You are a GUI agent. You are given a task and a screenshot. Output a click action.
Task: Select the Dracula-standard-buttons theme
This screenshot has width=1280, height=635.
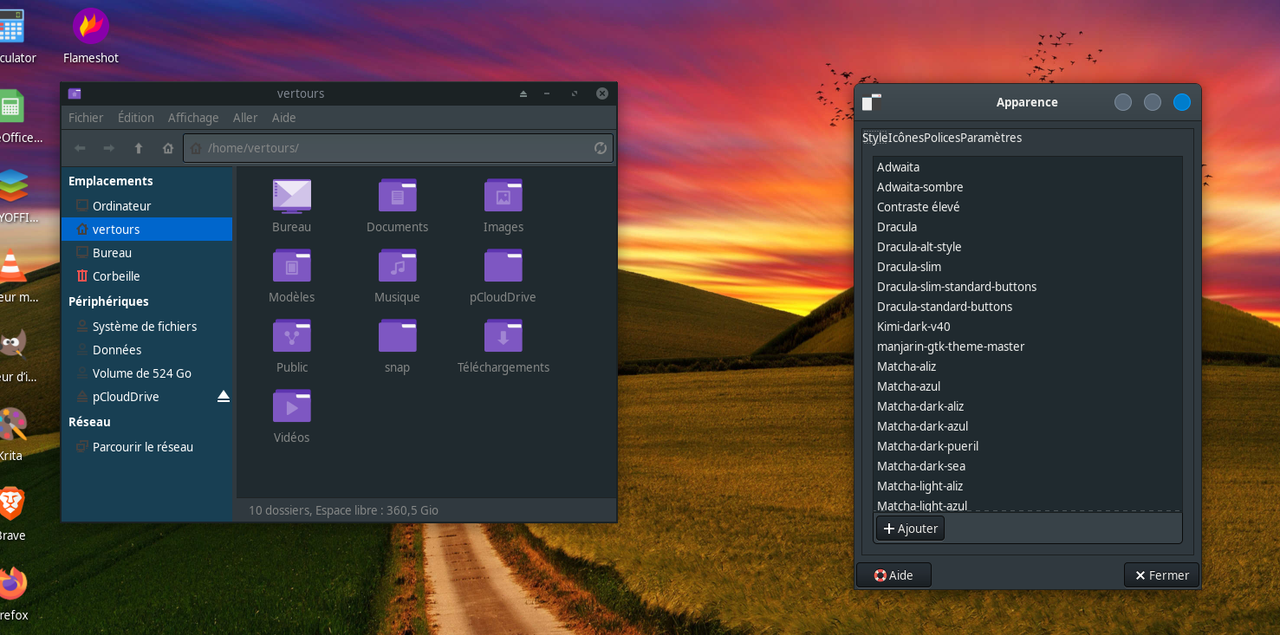click(1027, 307)
